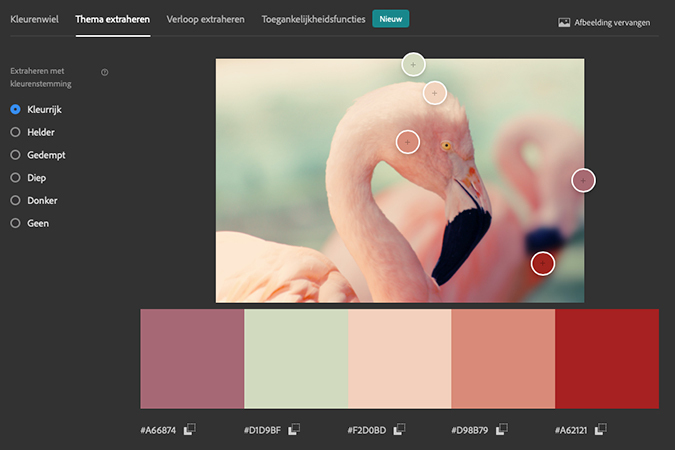
Task: Click the salmon sampler on flamingo neck
Action: (408, 142)
